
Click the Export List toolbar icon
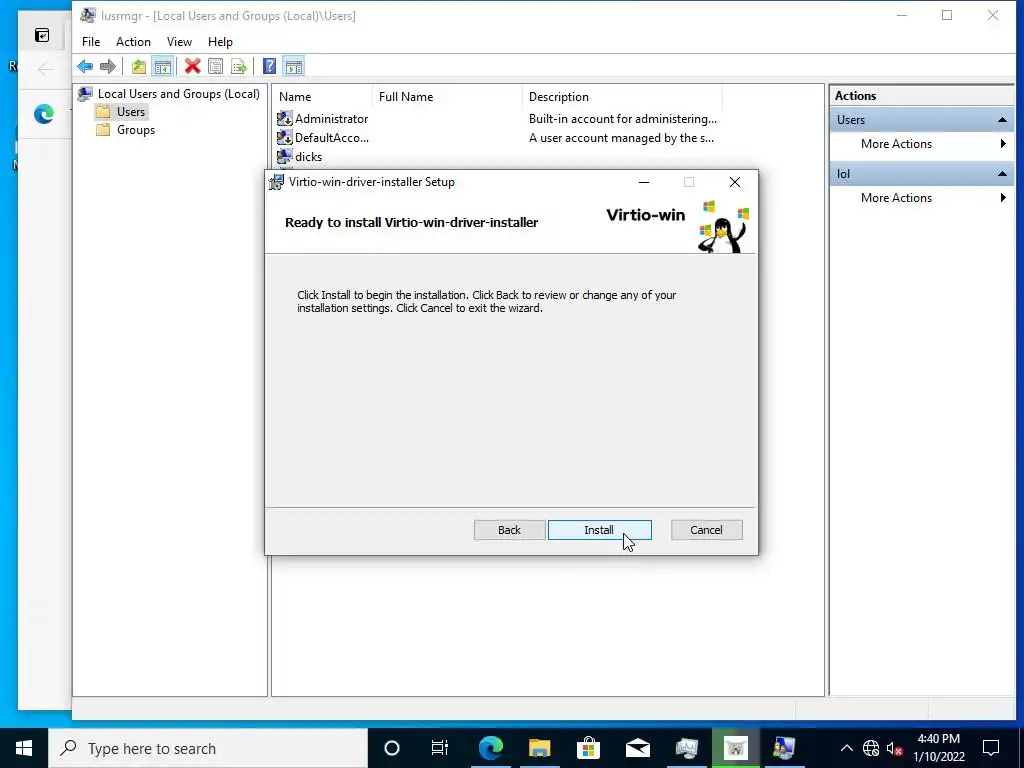click(x=239, y=66)
